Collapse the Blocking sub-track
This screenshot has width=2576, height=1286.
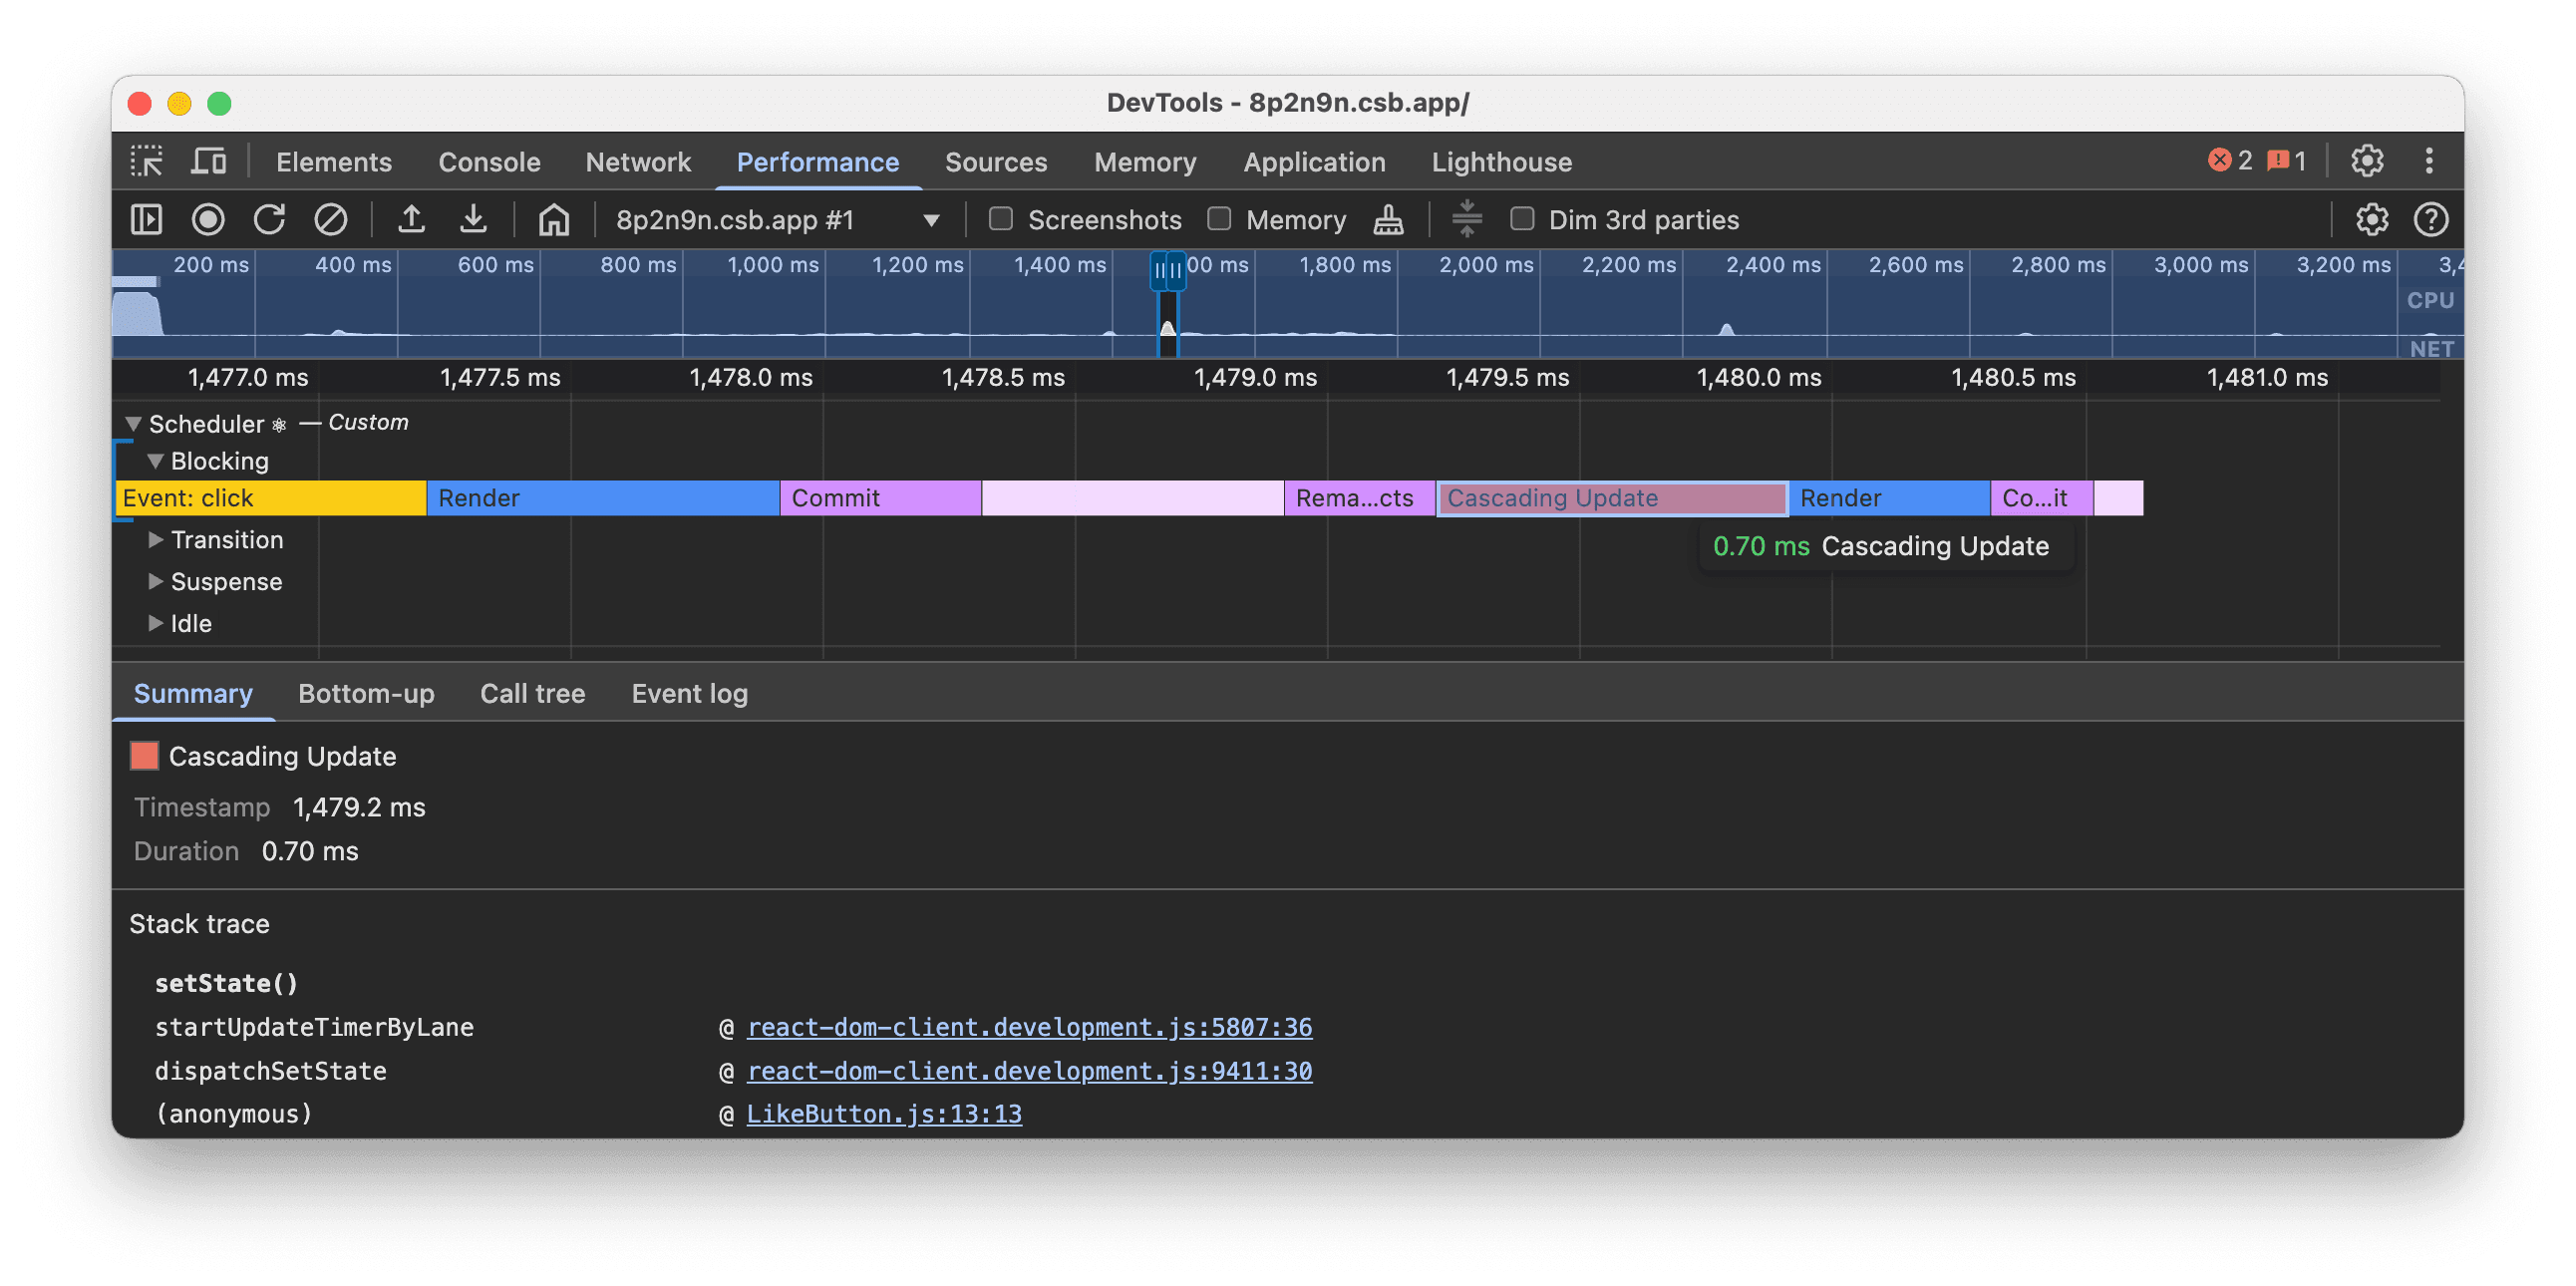pos(155,461)
